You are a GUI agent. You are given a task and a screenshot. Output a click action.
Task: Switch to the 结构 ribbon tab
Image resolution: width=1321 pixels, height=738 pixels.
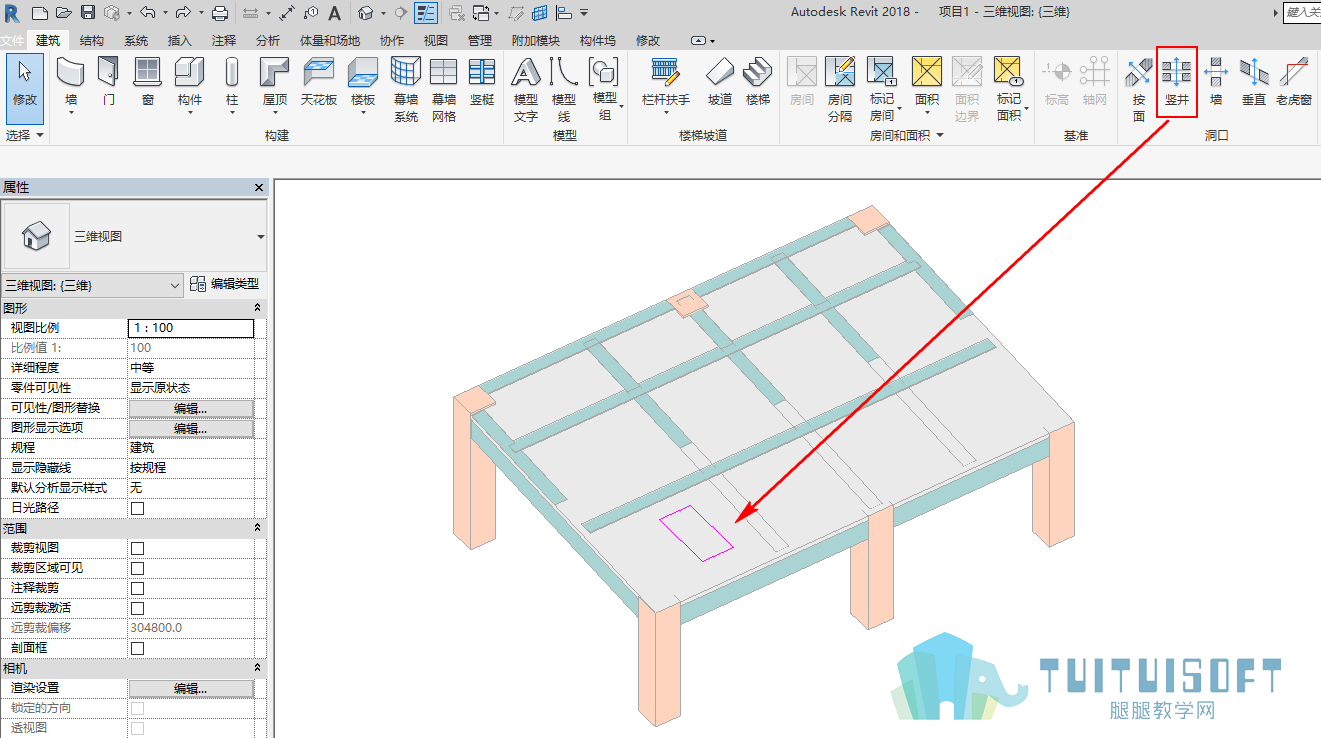[x=91, y=41]
